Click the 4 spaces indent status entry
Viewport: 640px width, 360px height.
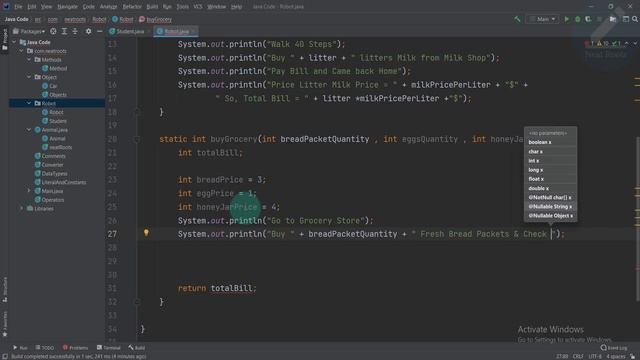tap(616, 356)
